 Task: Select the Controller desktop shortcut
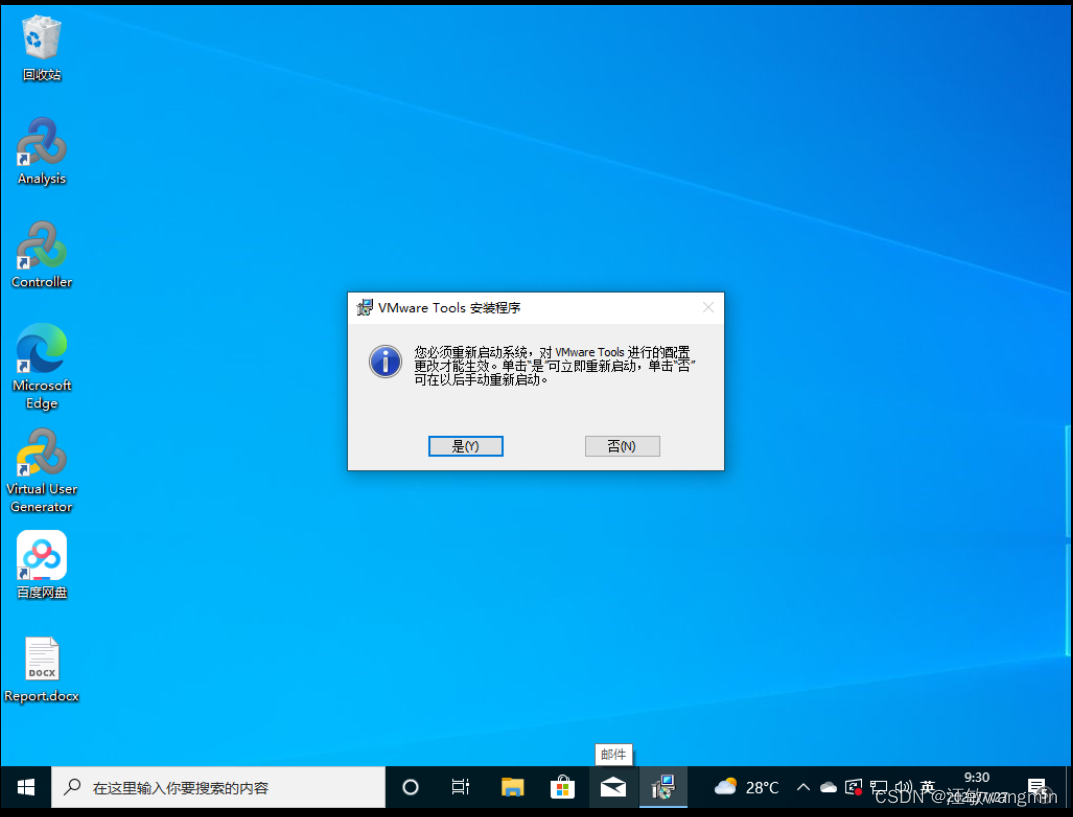[42, 255]
